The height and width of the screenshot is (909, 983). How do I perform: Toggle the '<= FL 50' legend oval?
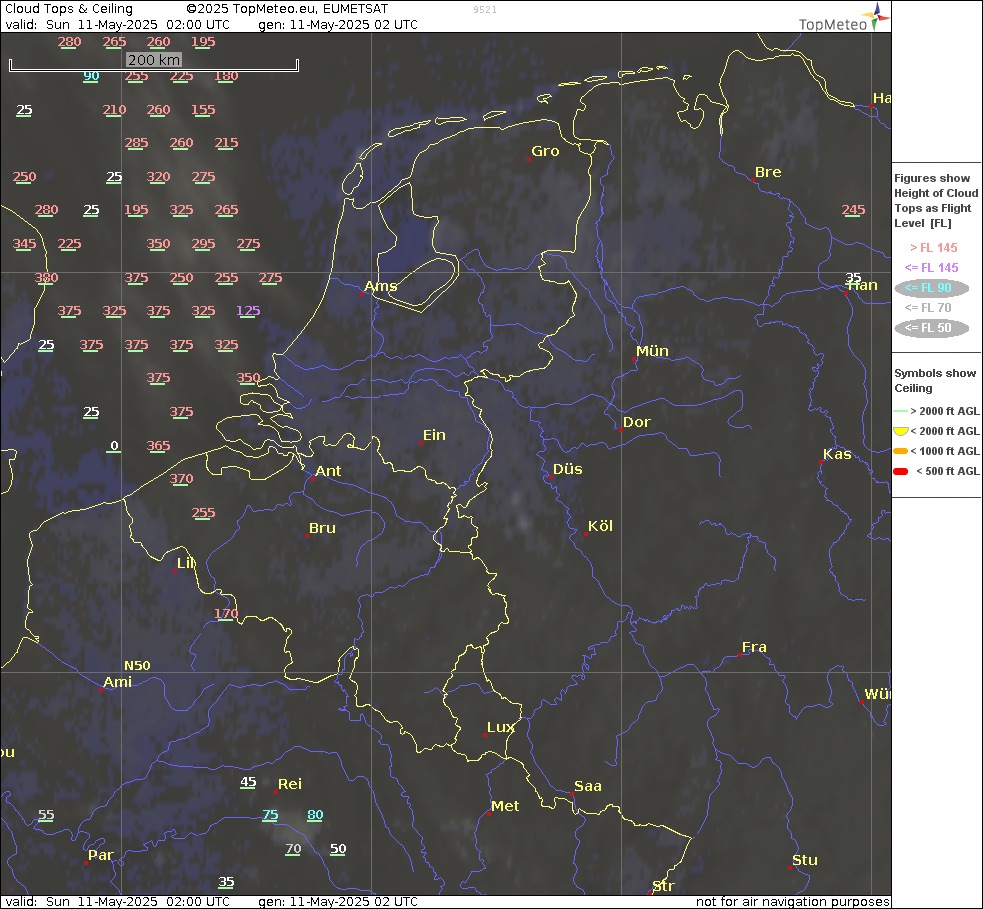pyautogui.click(x=932, y=328)
